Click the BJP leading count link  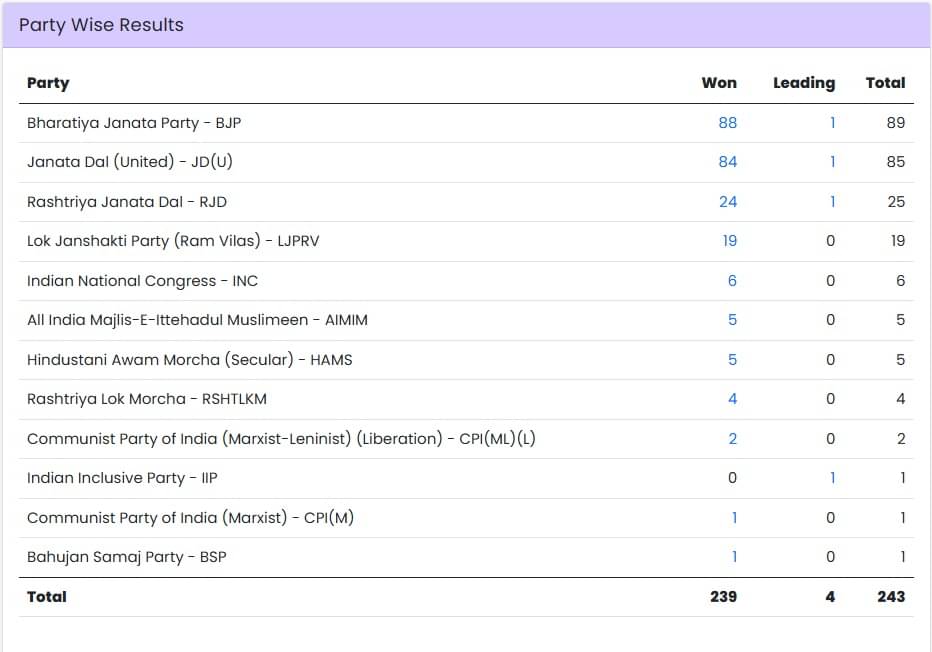[x=832, y=123]
